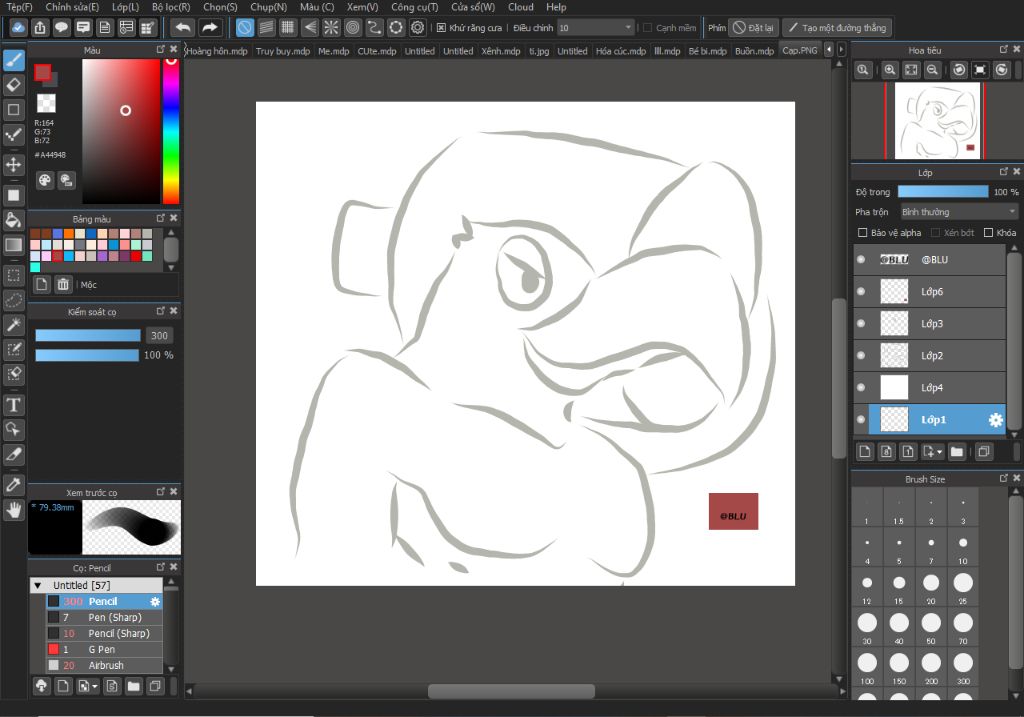Screen dimensions: 1024x717
Task: Select the Lasso selection tool
Action: point(14,300)
